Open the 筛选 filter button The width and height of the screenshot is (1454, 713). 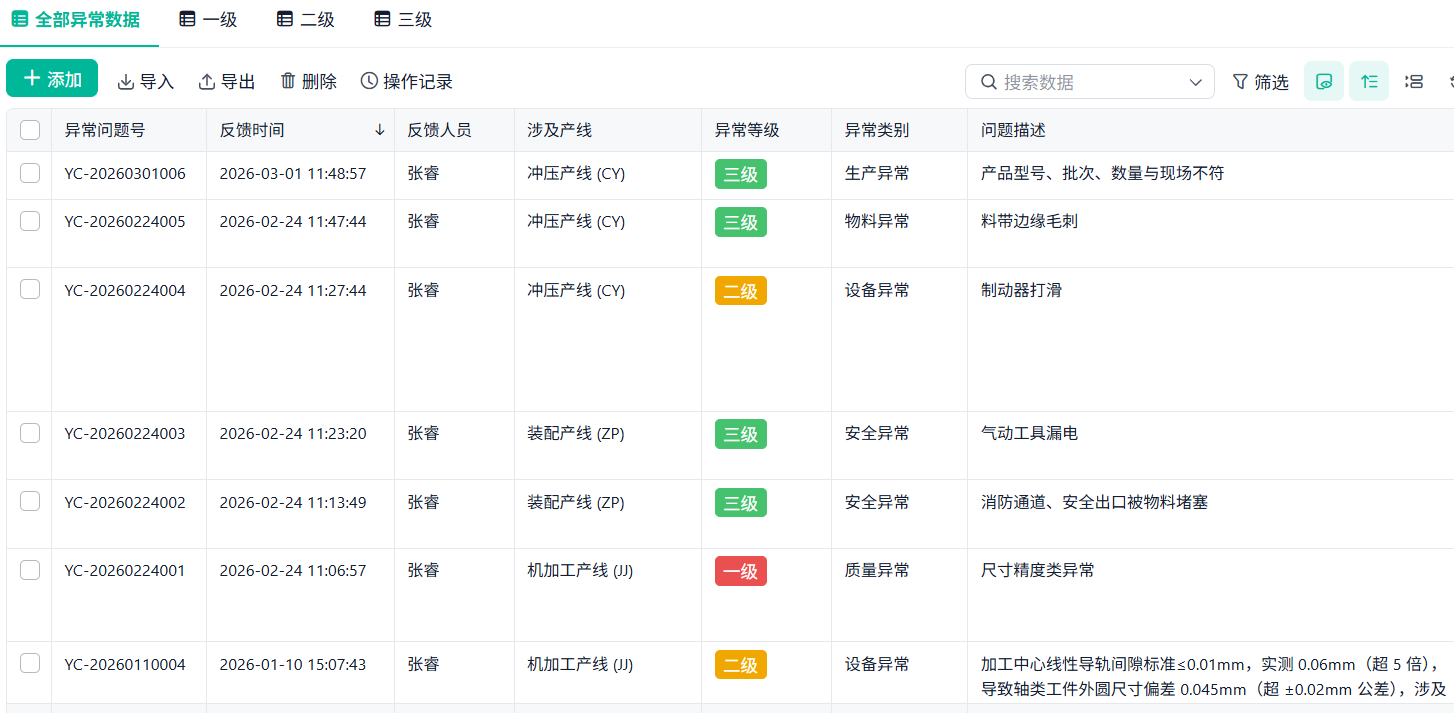[1260, 82]
